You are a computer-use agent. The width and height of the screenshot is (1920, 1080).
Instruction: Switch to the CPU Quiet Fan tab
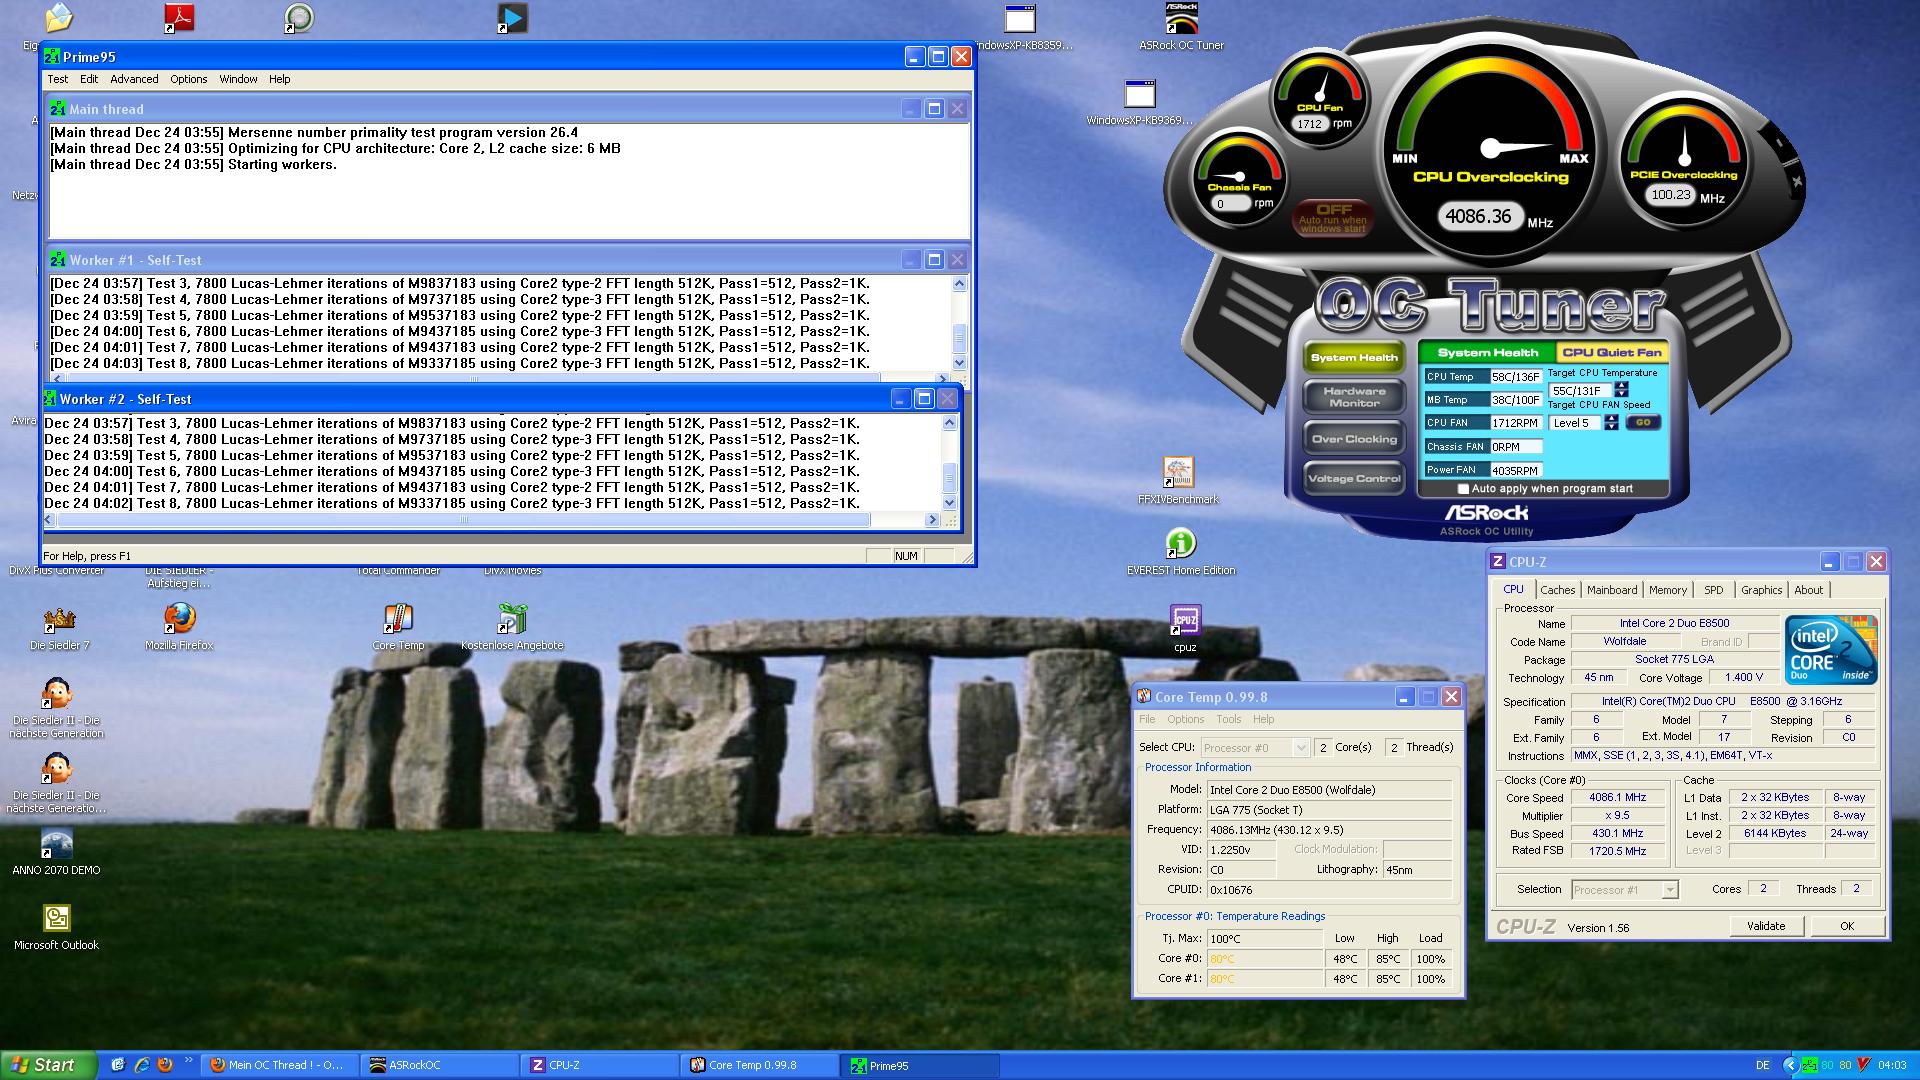coord(1611,352)
